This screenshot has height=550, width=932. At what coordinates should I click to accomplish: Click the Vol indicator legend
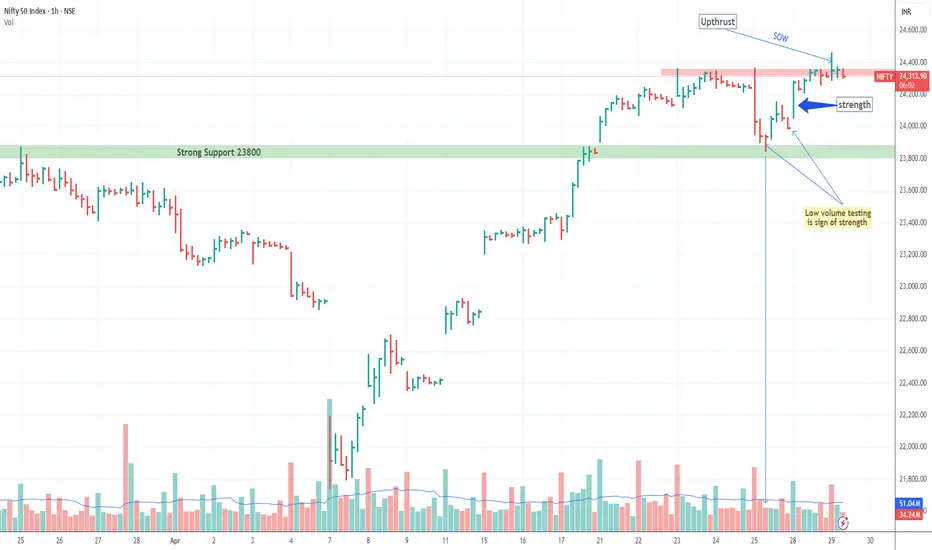point(8,23)
